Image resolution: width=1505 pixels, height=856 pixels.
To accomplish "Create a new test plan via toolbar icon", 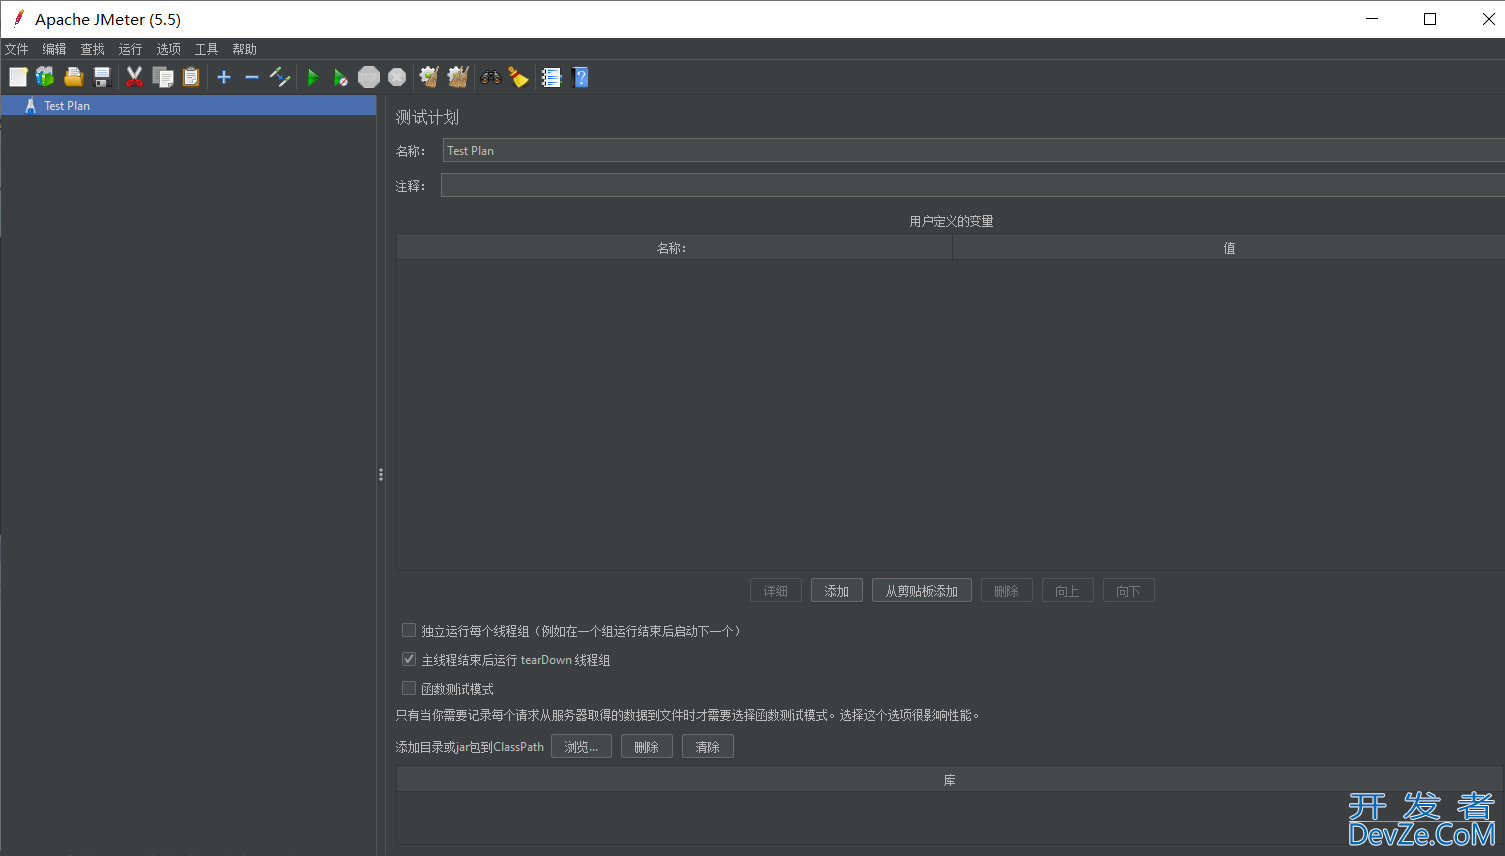I will click(x=18, y=77).
